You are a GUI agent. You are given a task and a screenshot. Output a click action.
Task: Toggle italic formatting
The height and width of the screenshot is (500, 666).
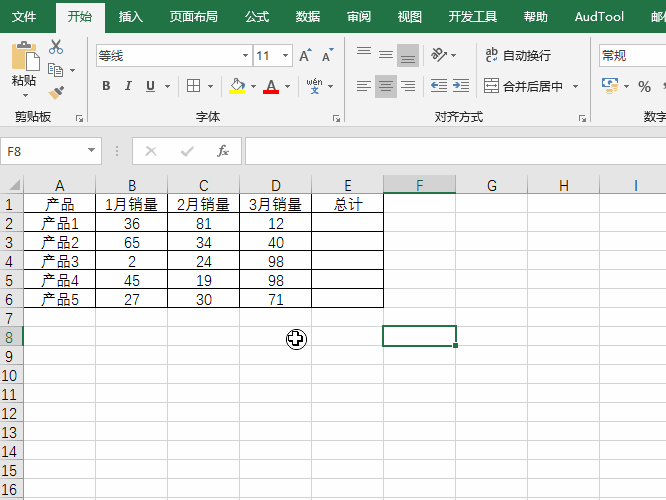tap(128, 86)
